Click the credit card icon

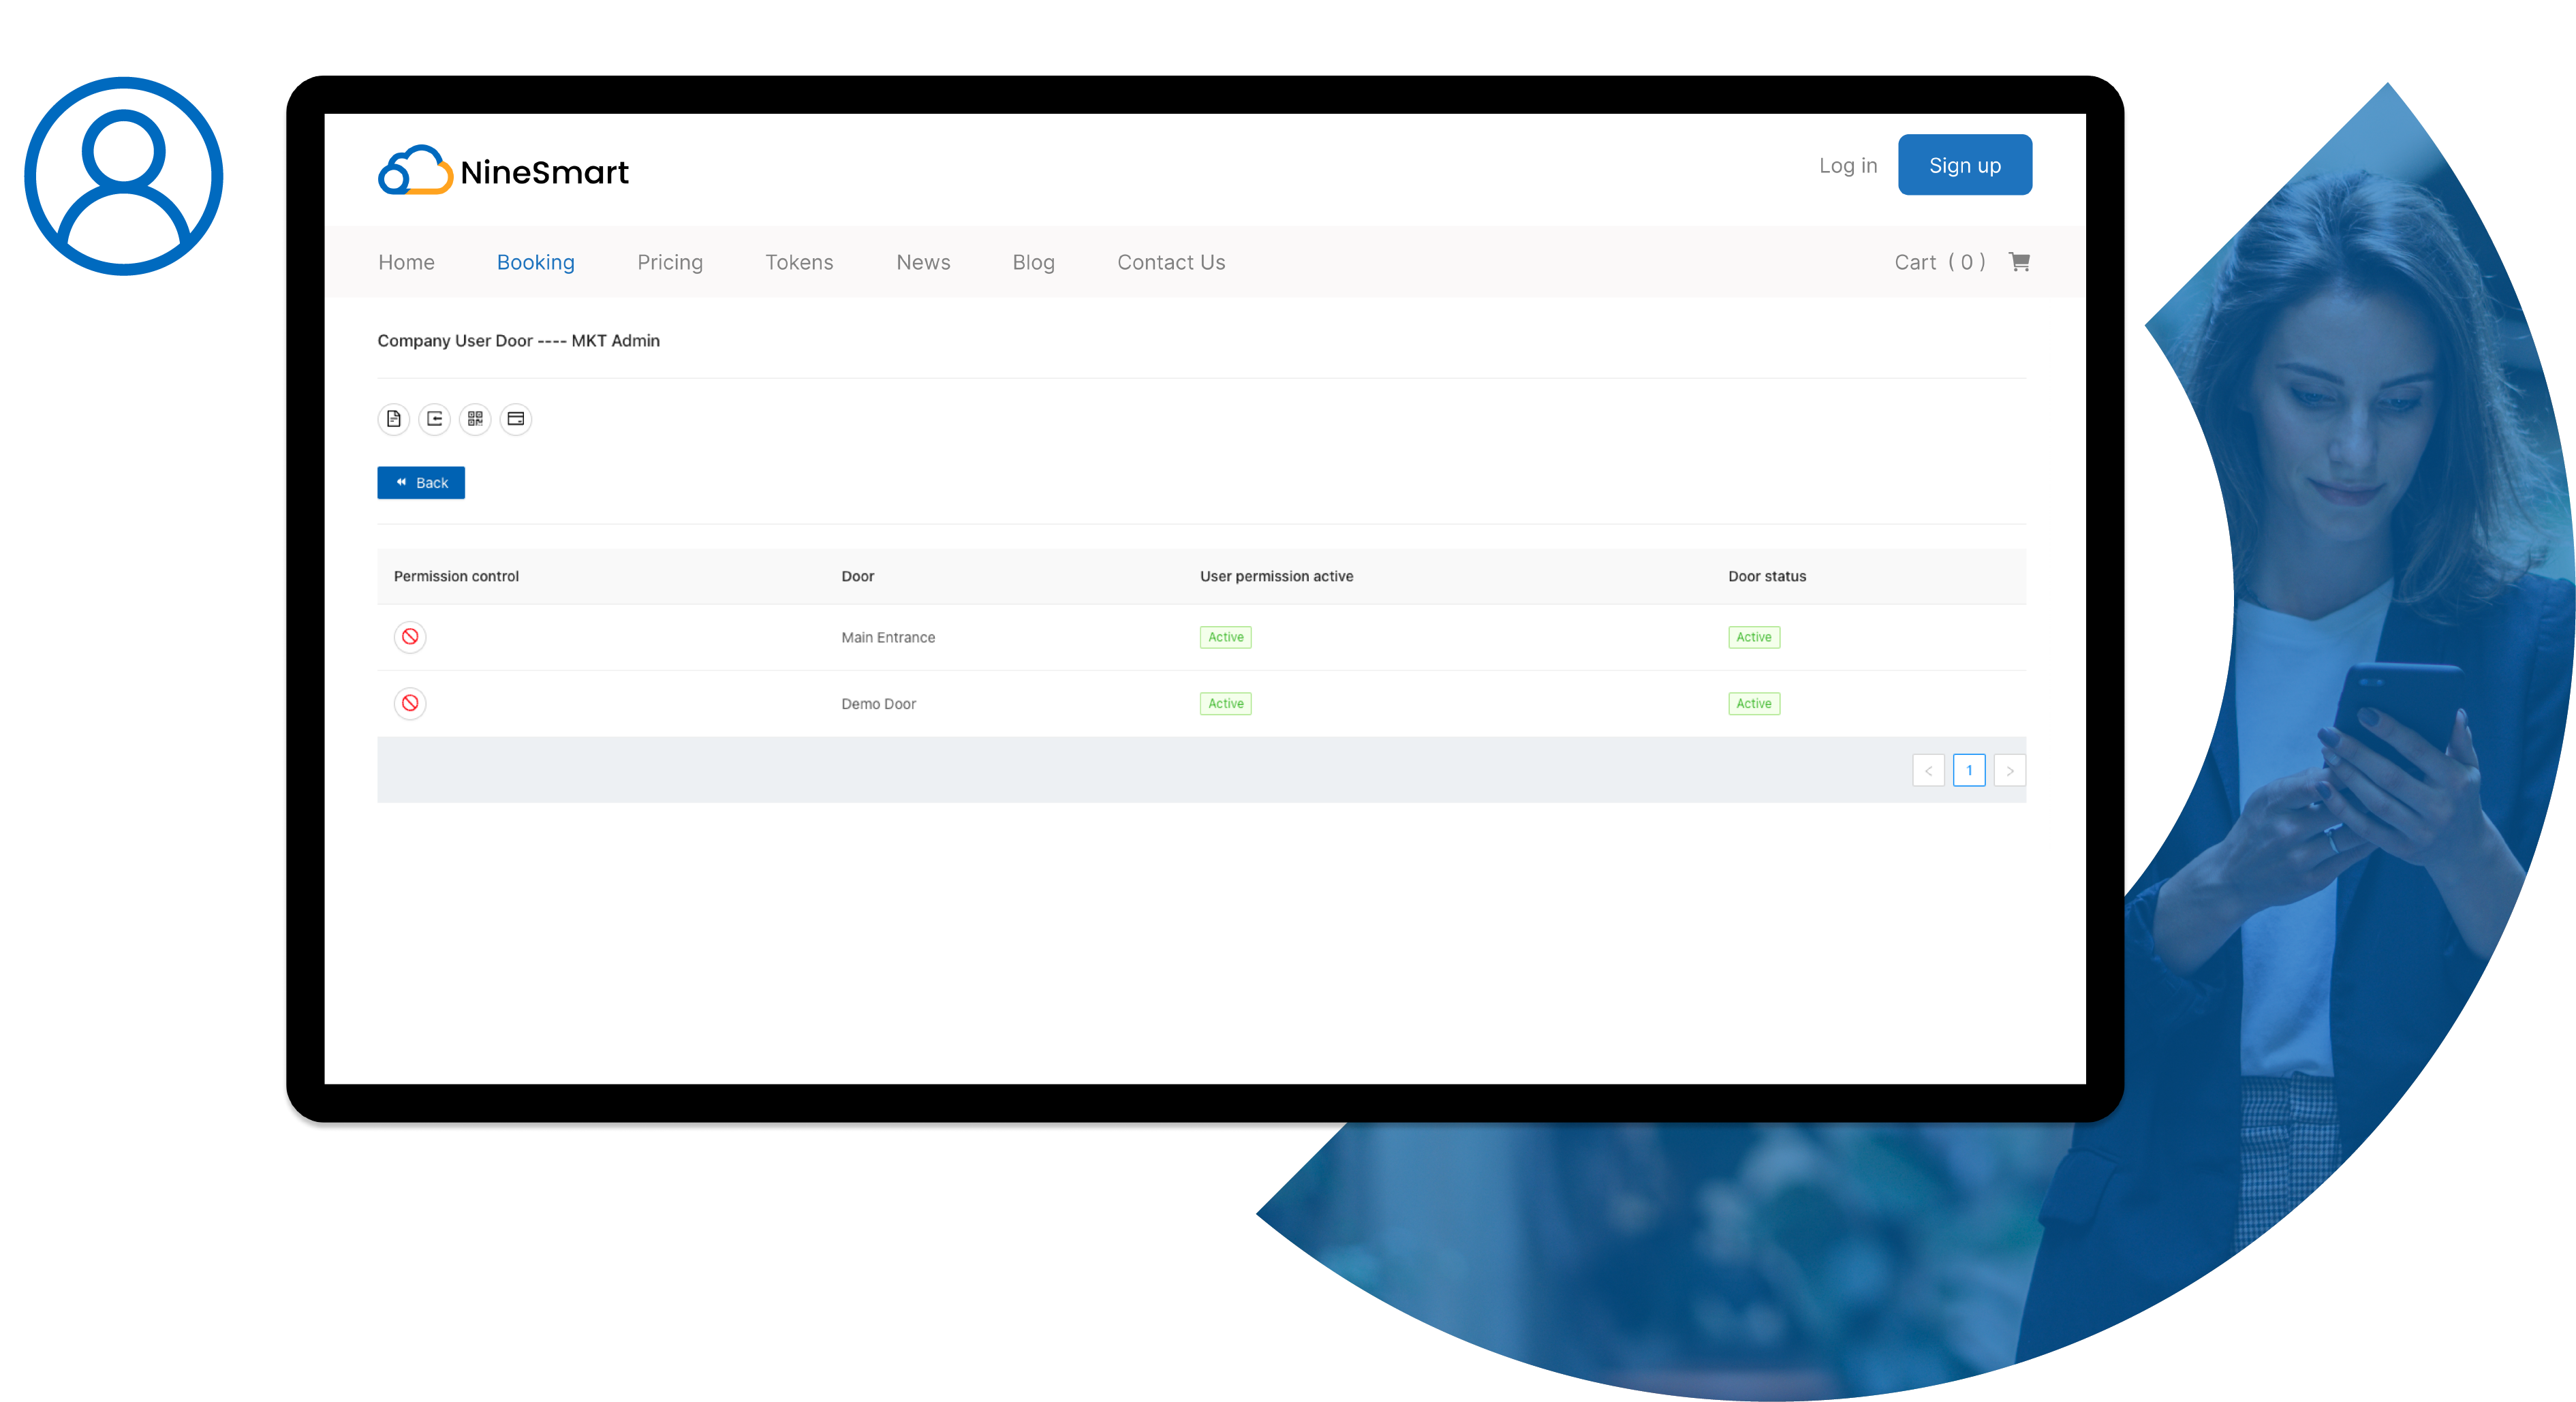pos(516,419)
